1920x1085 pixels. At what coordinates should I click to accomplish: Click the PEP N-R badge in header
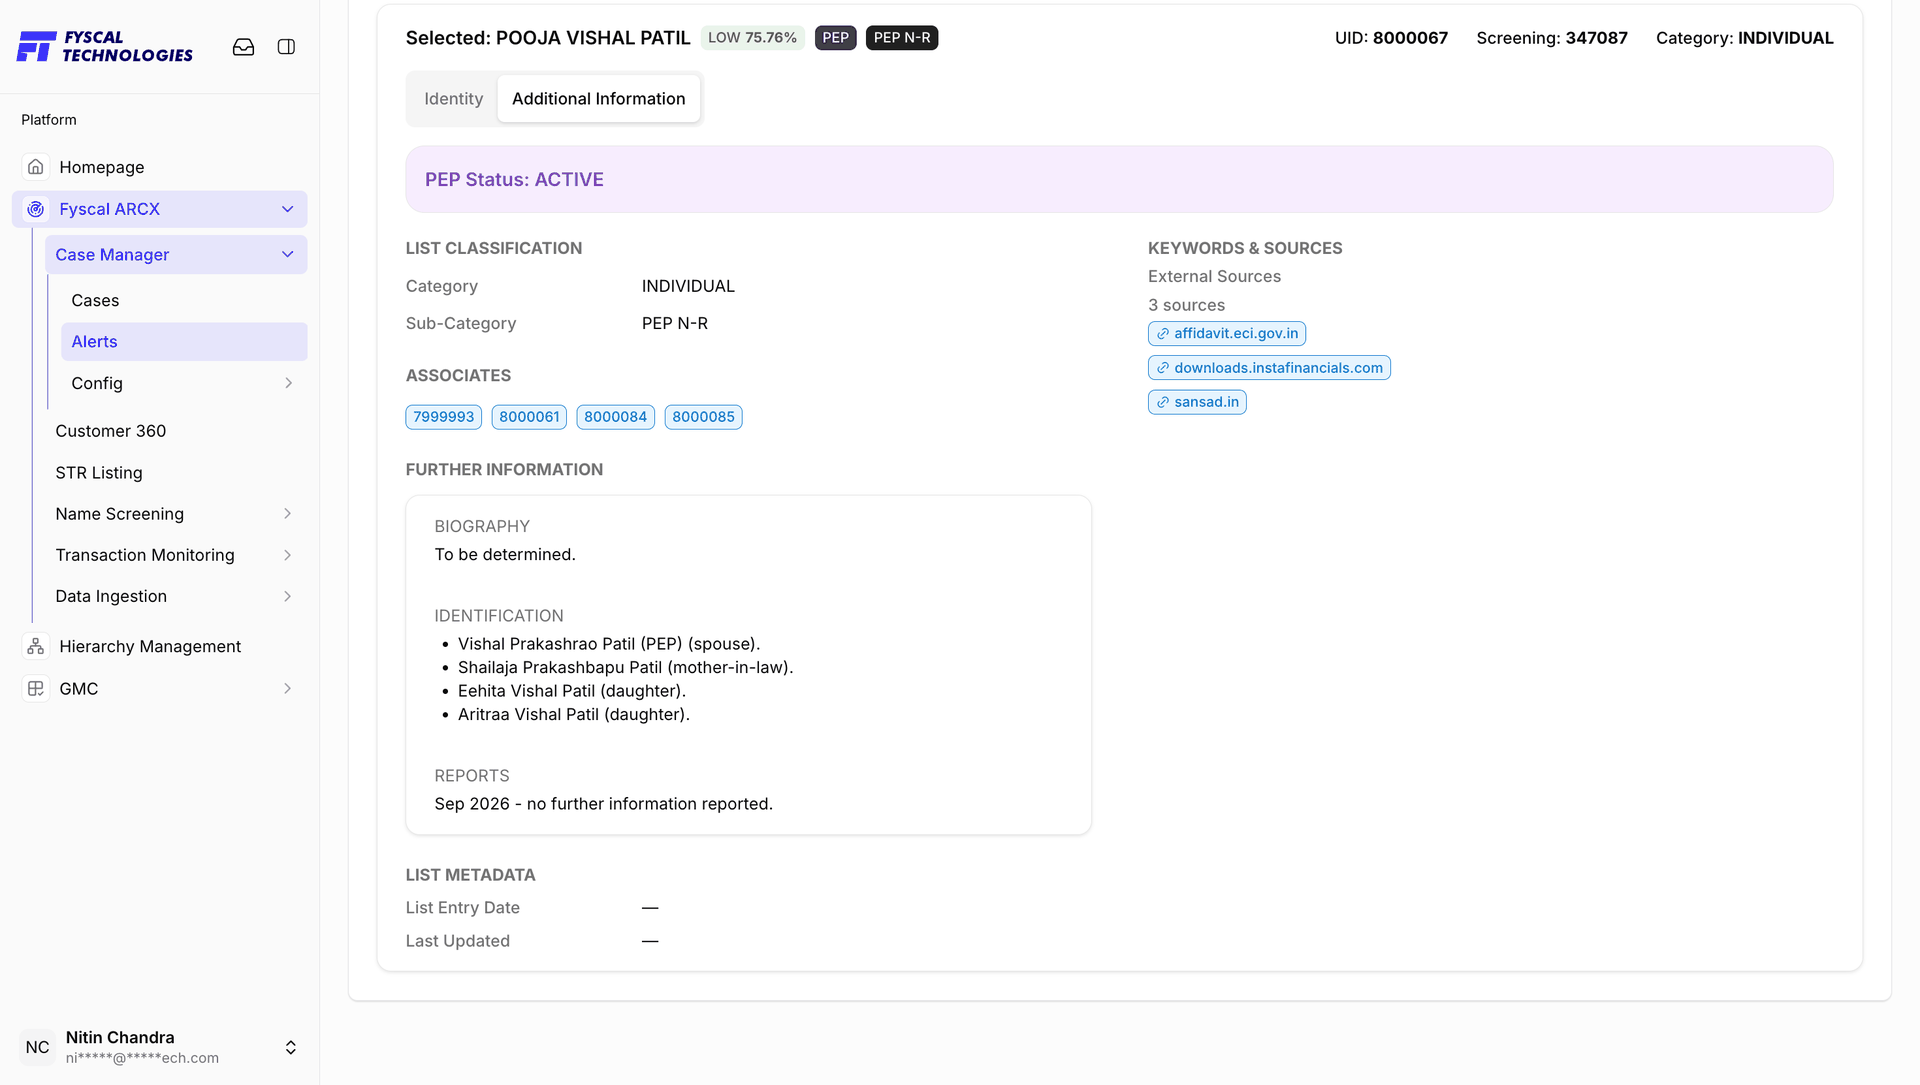pyautogui.click(x=902, y=38)
